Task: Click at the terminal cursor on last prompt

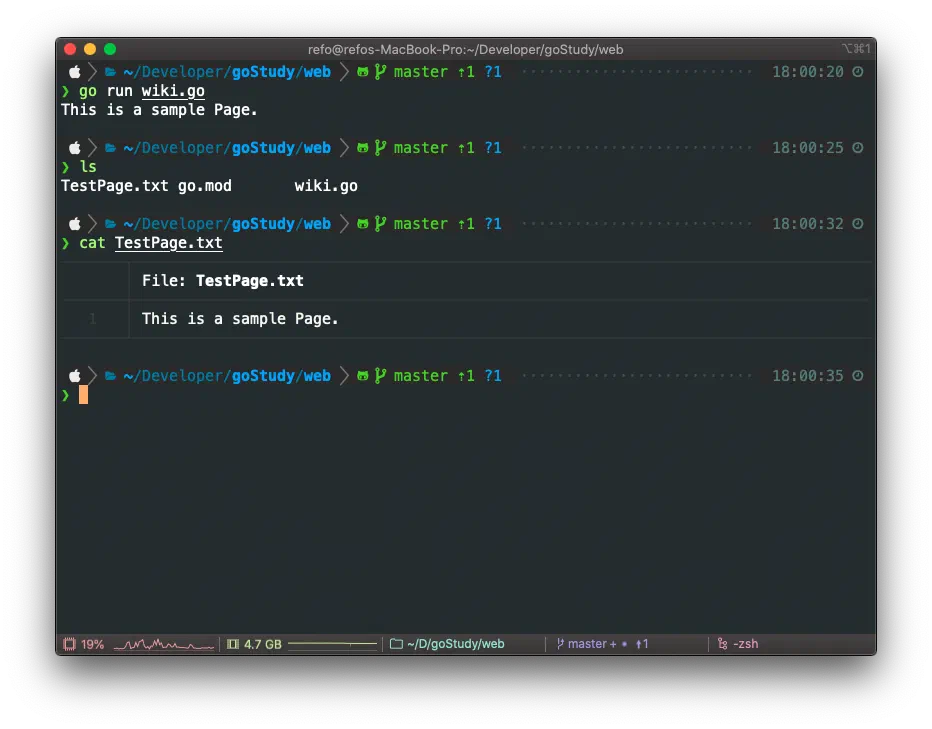Action: [x=84, y=395]
